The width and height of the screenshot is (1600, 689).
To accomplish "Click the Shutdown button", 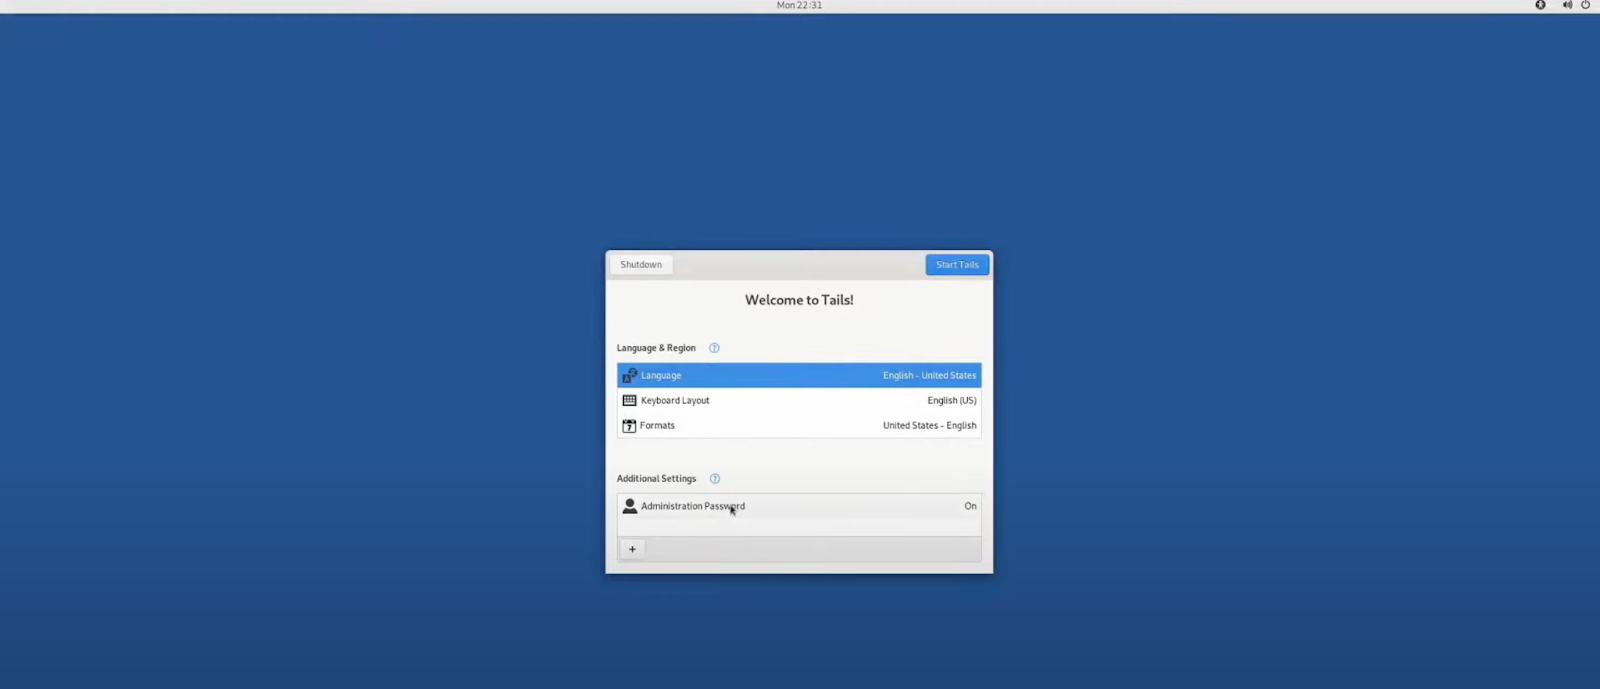I will click(641, 265).
